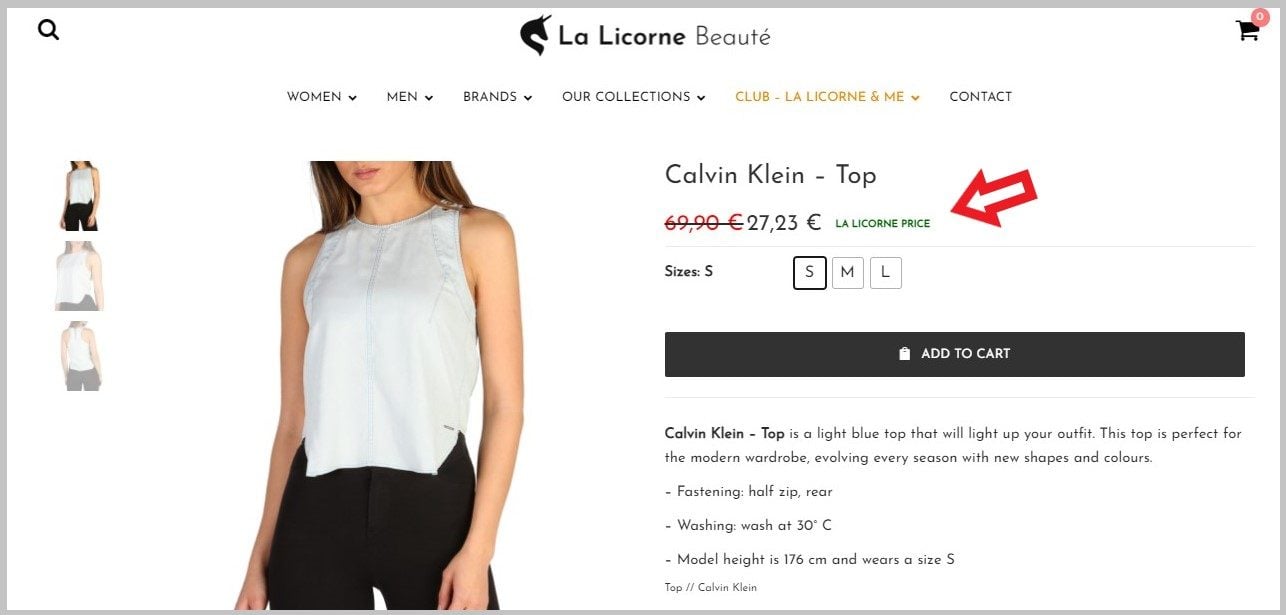The image size is (1286, 615).
Task: Select size M
Action: click(847, 272)
